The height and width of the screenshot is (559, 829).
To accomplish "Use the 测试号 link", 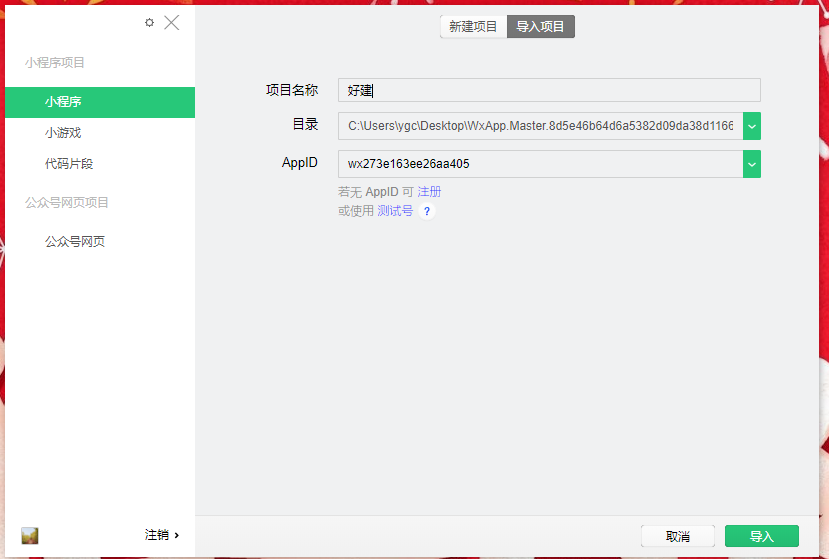I will (395, 210).
